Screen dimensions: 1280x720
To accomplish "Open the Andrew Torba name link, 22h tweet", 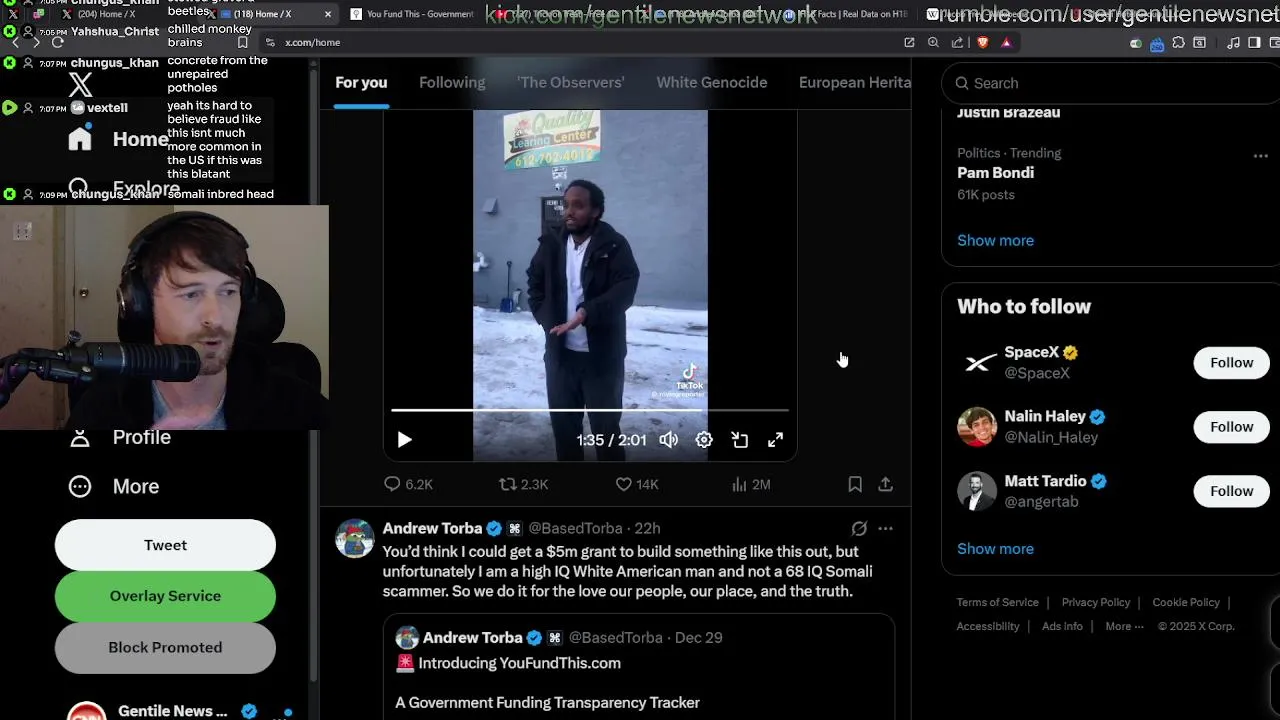I will click(x=432, y=528).
